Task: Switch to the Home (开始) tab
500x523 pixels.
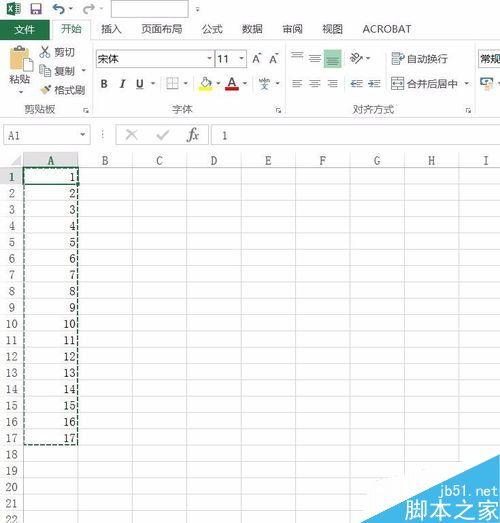Action: [x=71, y=29]
